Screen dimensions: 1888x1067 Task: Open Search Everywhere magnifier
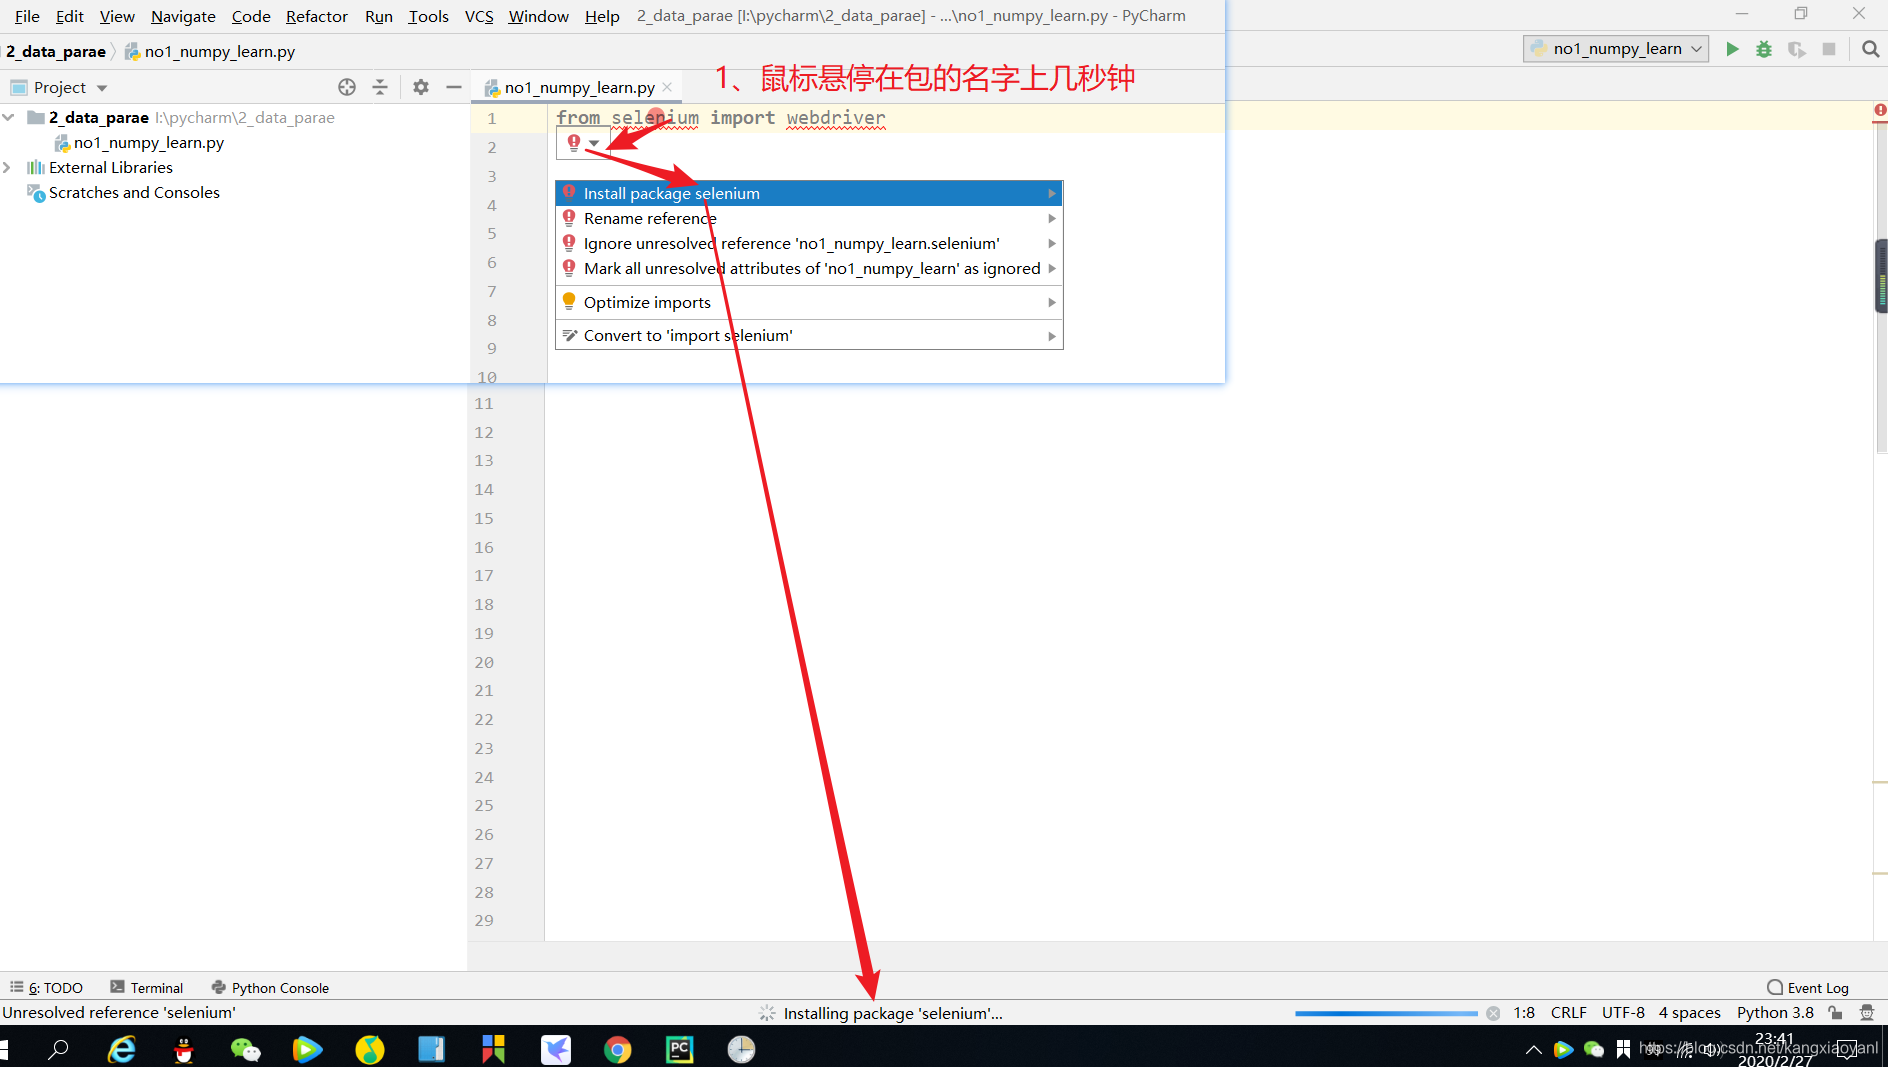coord(1870,49)
